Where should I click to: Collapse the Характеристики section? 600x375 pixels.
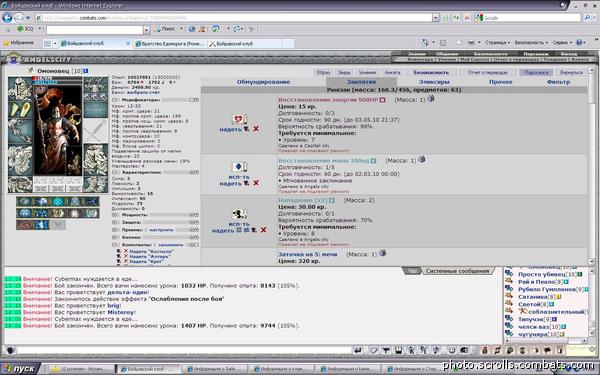114,173
